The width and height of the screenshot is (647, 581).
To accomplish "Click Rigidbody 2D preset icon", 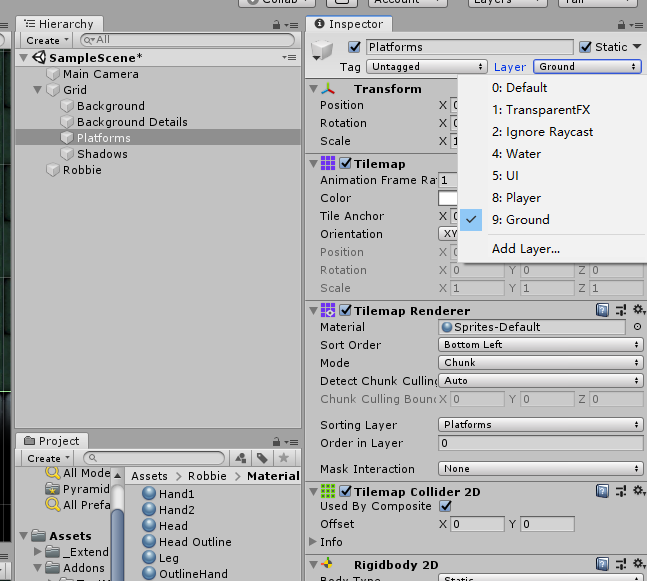I will point(621,564).
